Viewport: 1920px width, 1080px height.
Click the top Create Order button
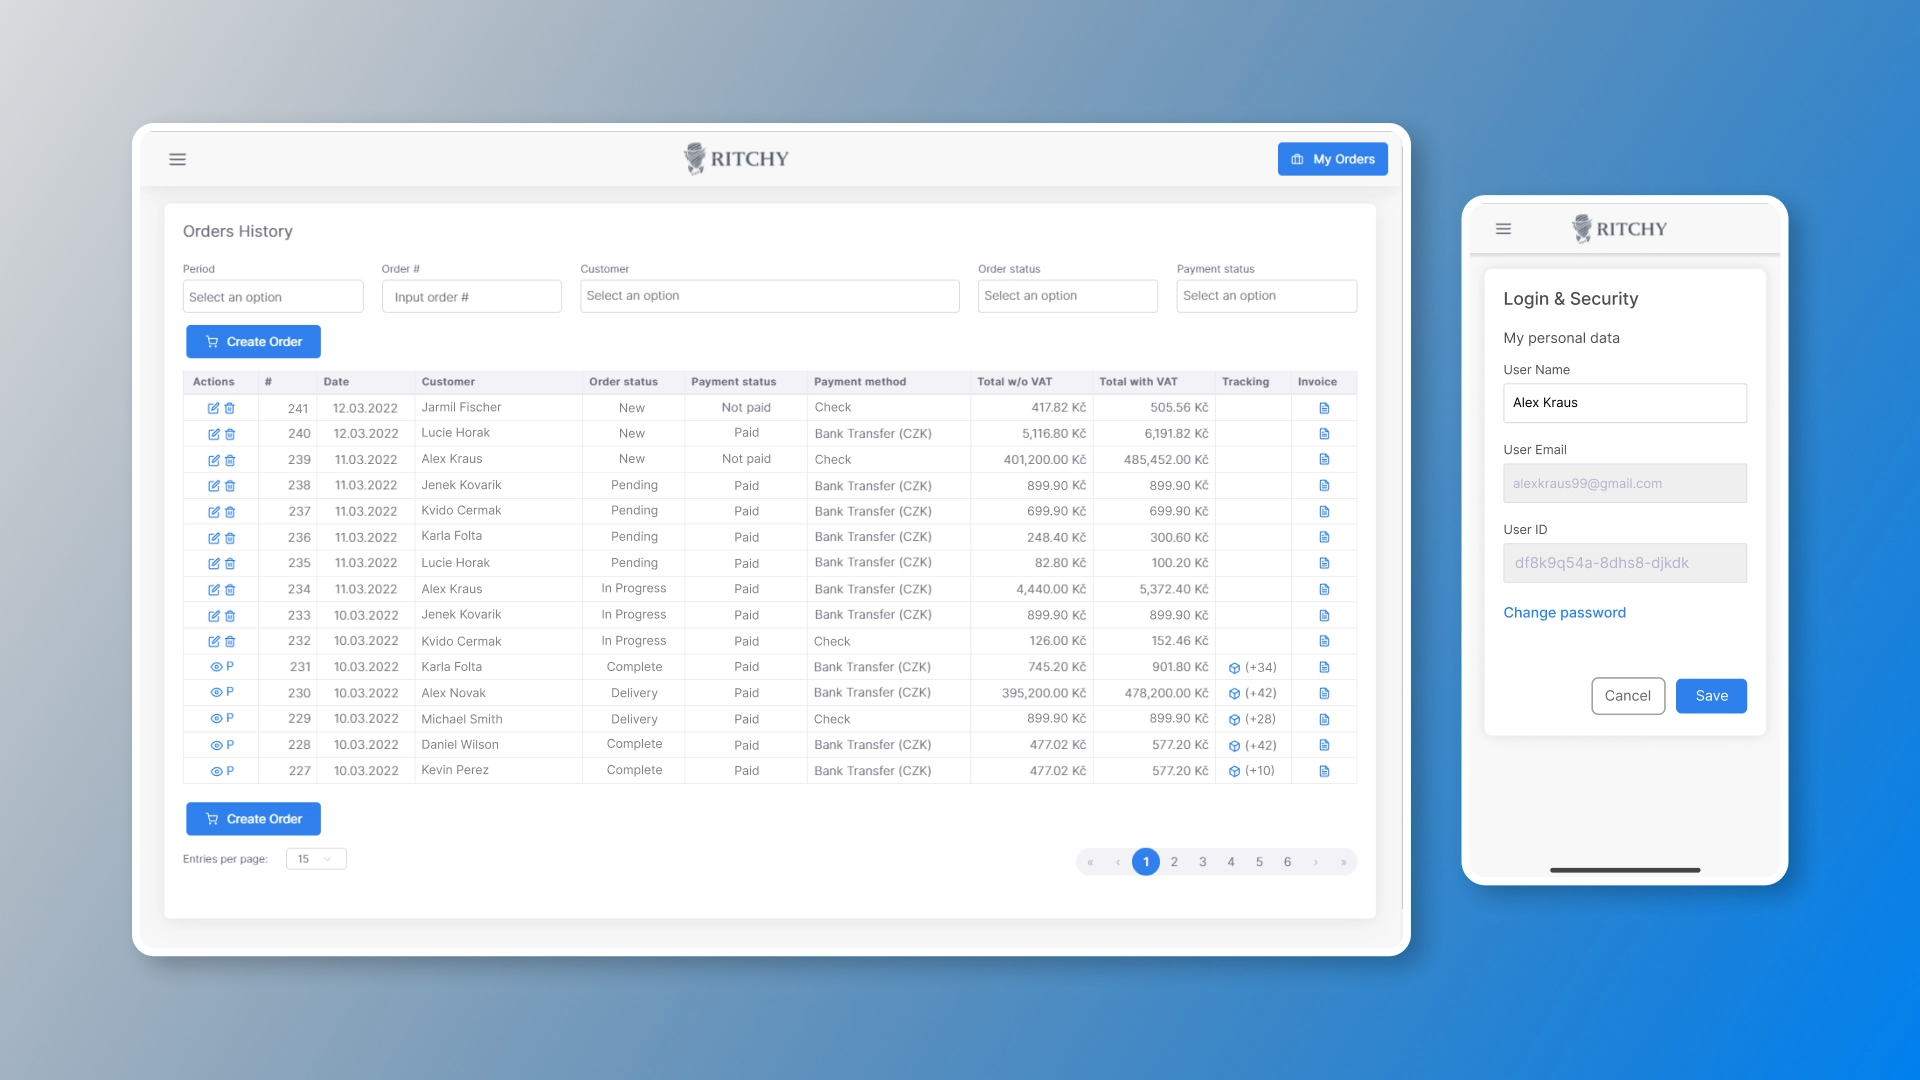[x=253, y=342]
